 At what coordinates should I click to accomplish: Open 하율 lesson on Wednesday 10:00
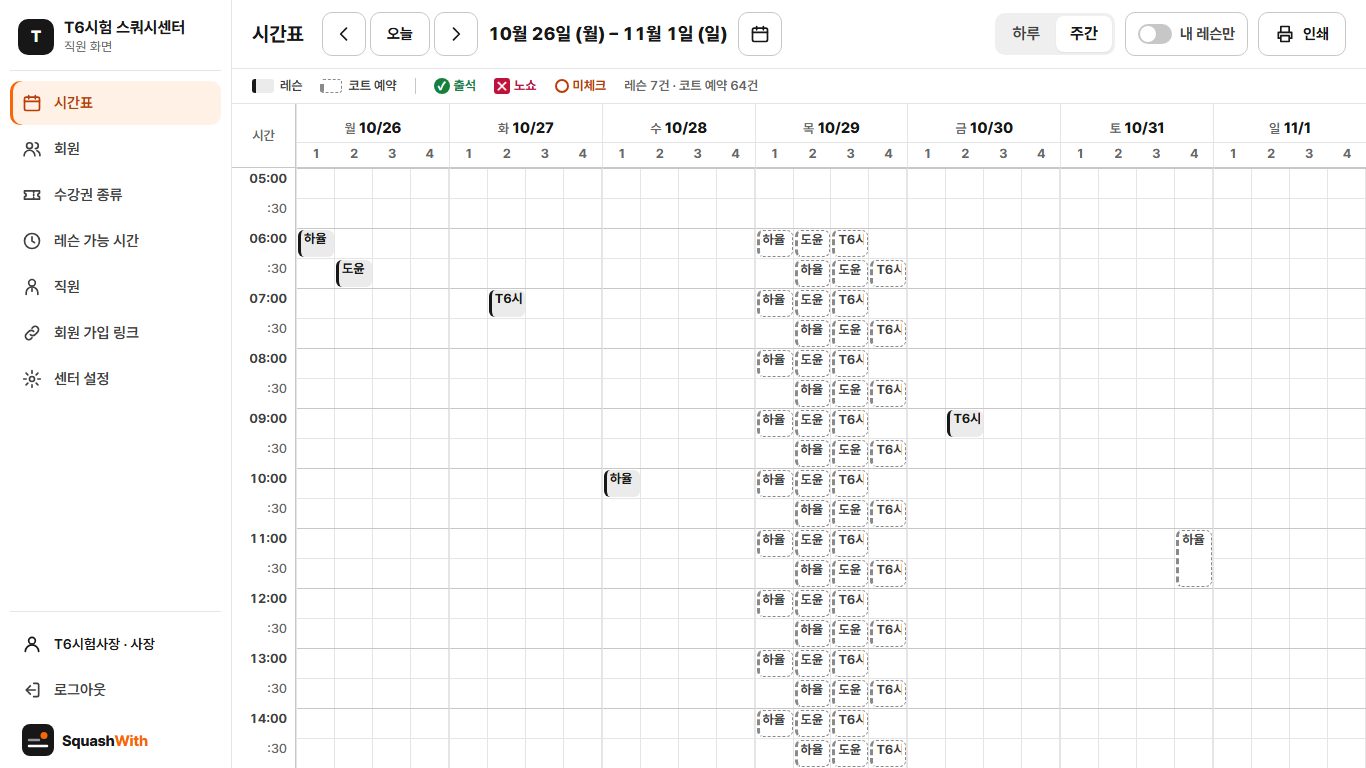click(622, 483)
